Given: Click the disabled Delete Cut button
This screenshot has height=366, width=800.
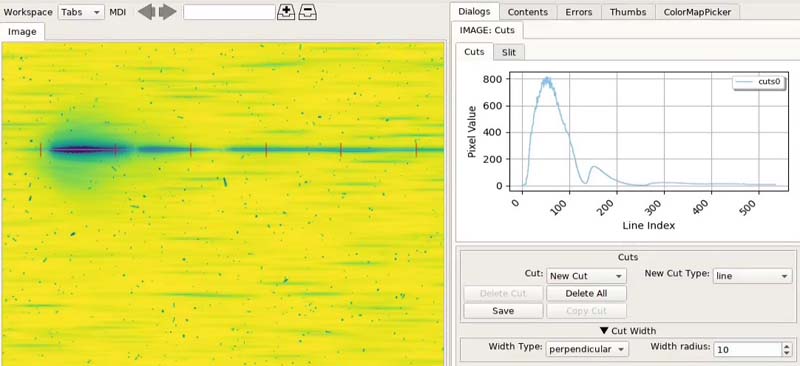Looking at the screenshot, I should coord(503,294).
